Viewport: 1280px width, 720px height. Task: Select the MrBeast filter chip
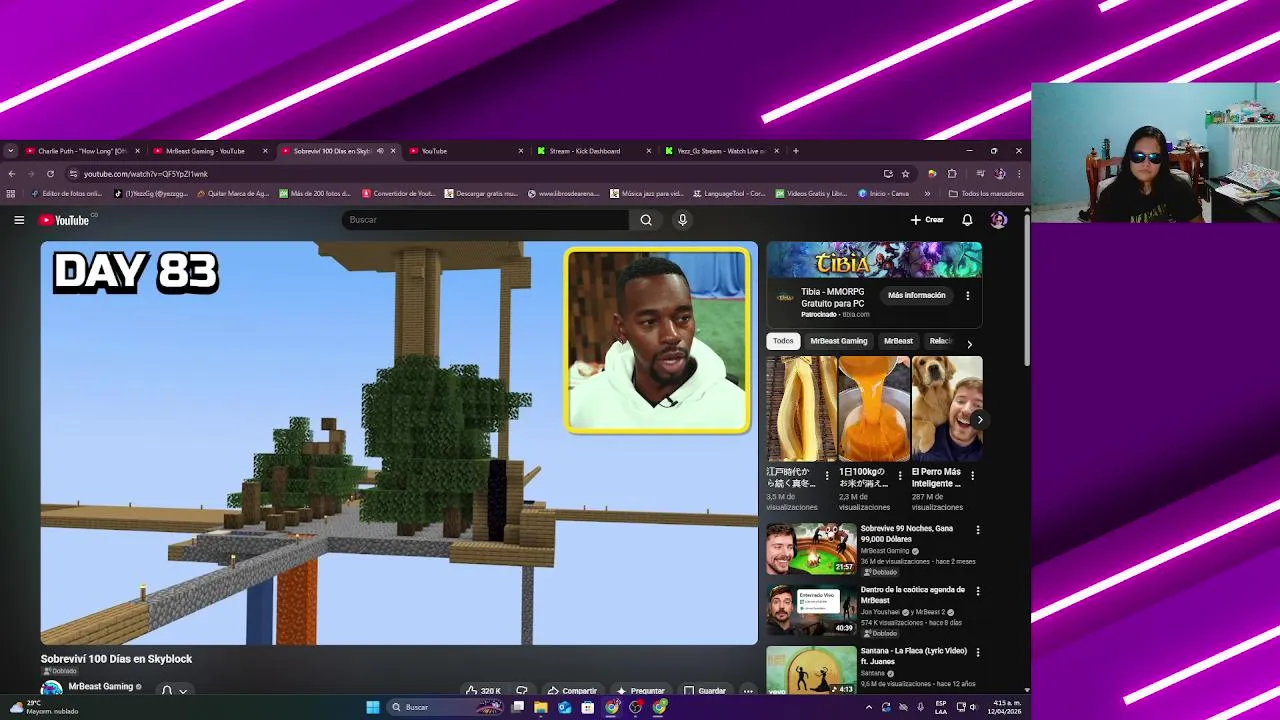pyautogui.click(x=898, y=341)
